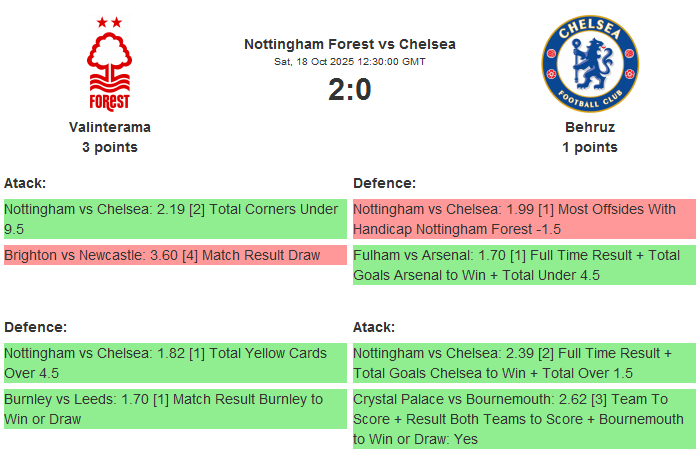
Task: Open the Nottingham Forest vs Chelsea match title
Action: tap(349, 44)
